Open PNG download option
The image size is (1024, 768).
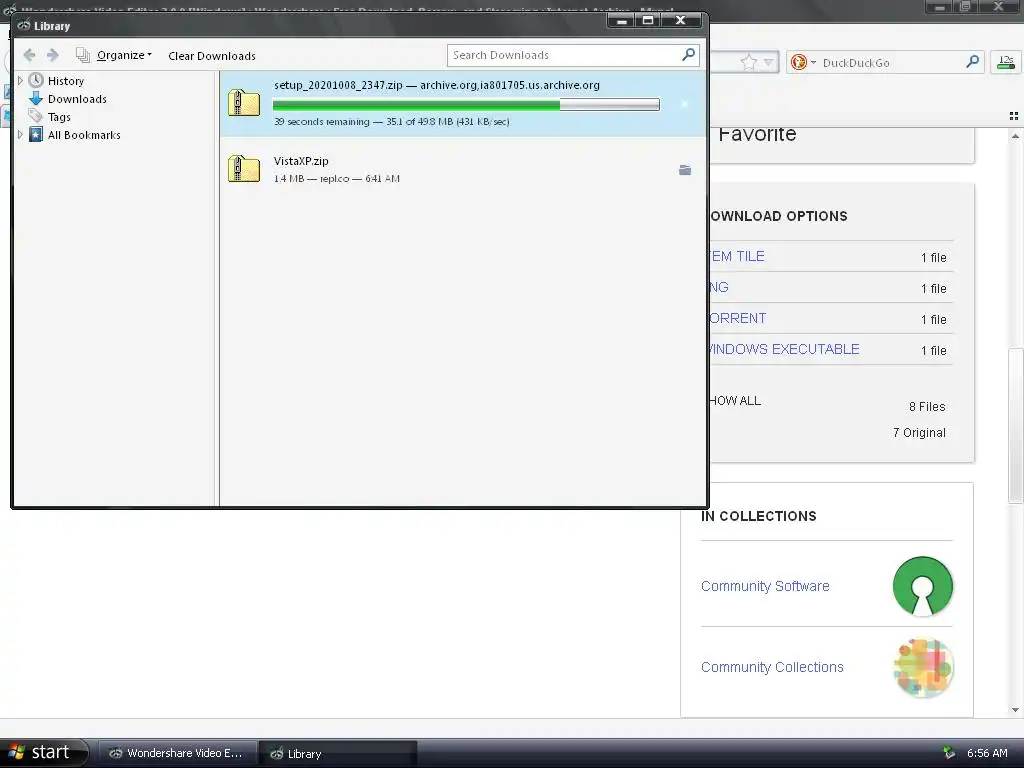(718, 287)
